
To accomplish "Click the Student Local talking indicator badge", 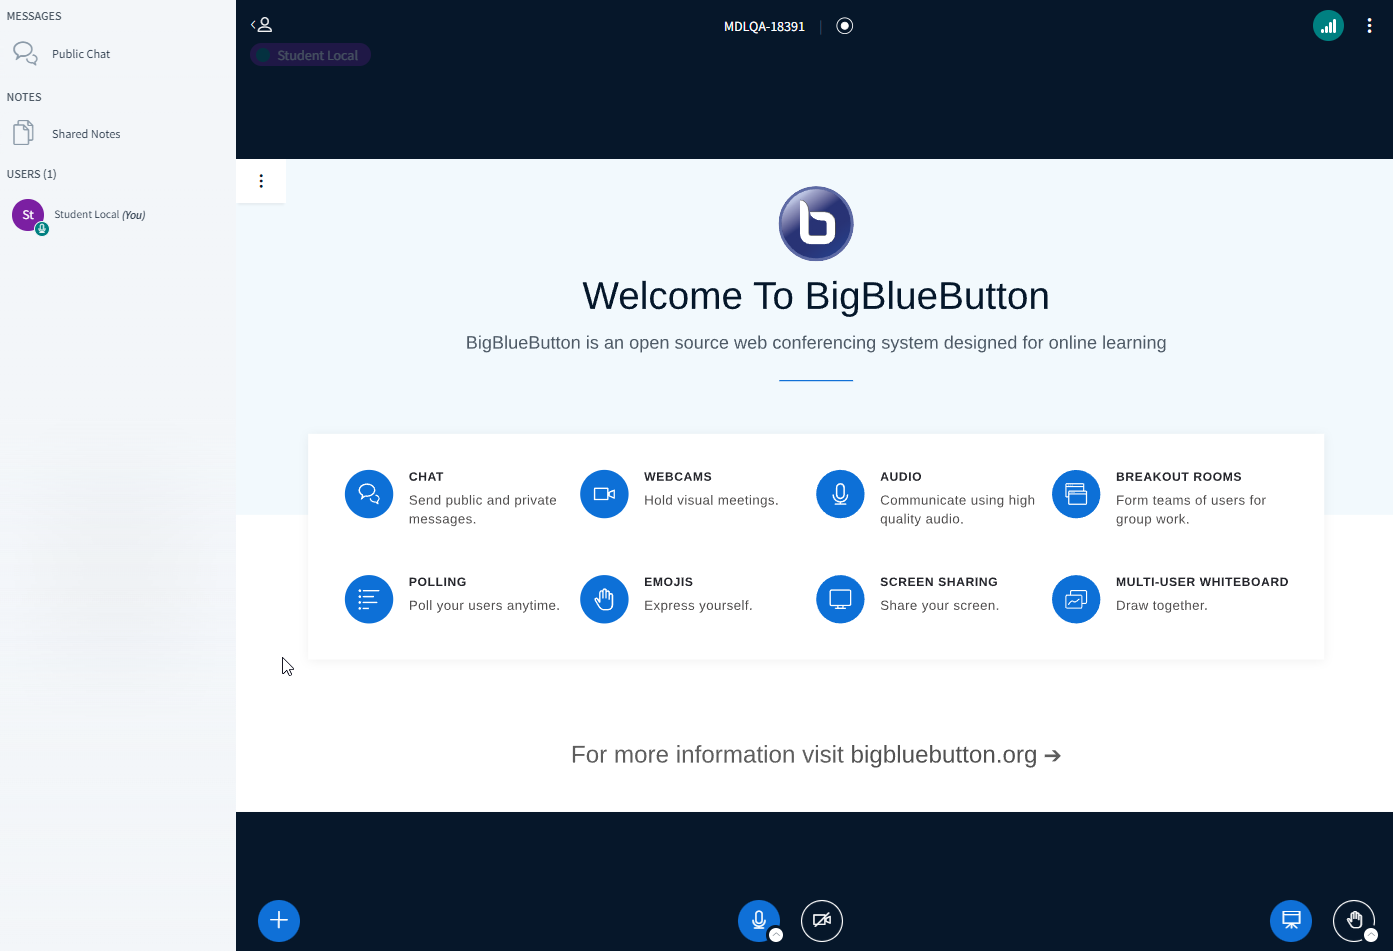I will pos(310,55).
